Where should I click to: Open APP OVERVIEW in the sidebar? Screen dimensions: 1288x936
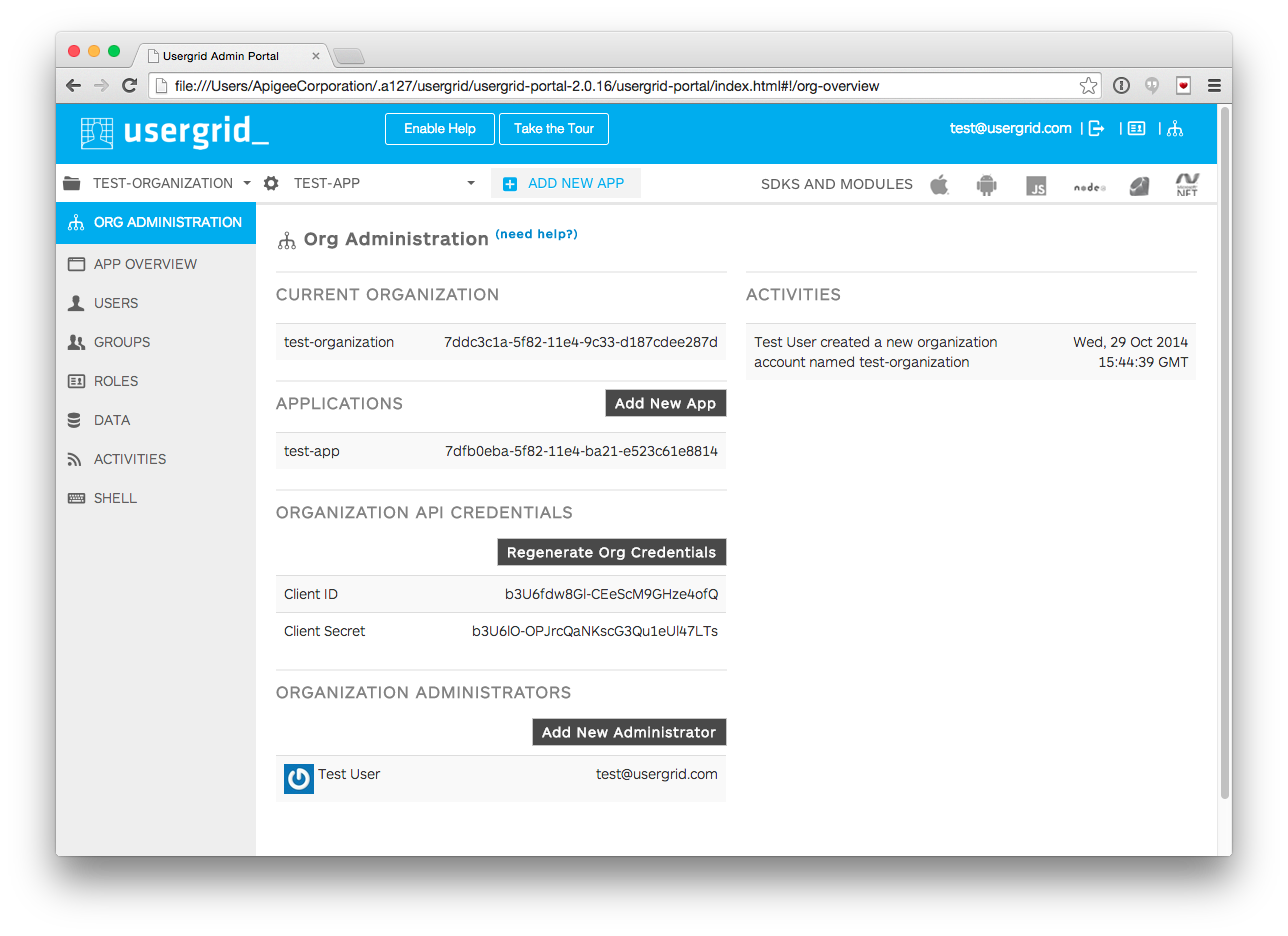tap(156, 264)
